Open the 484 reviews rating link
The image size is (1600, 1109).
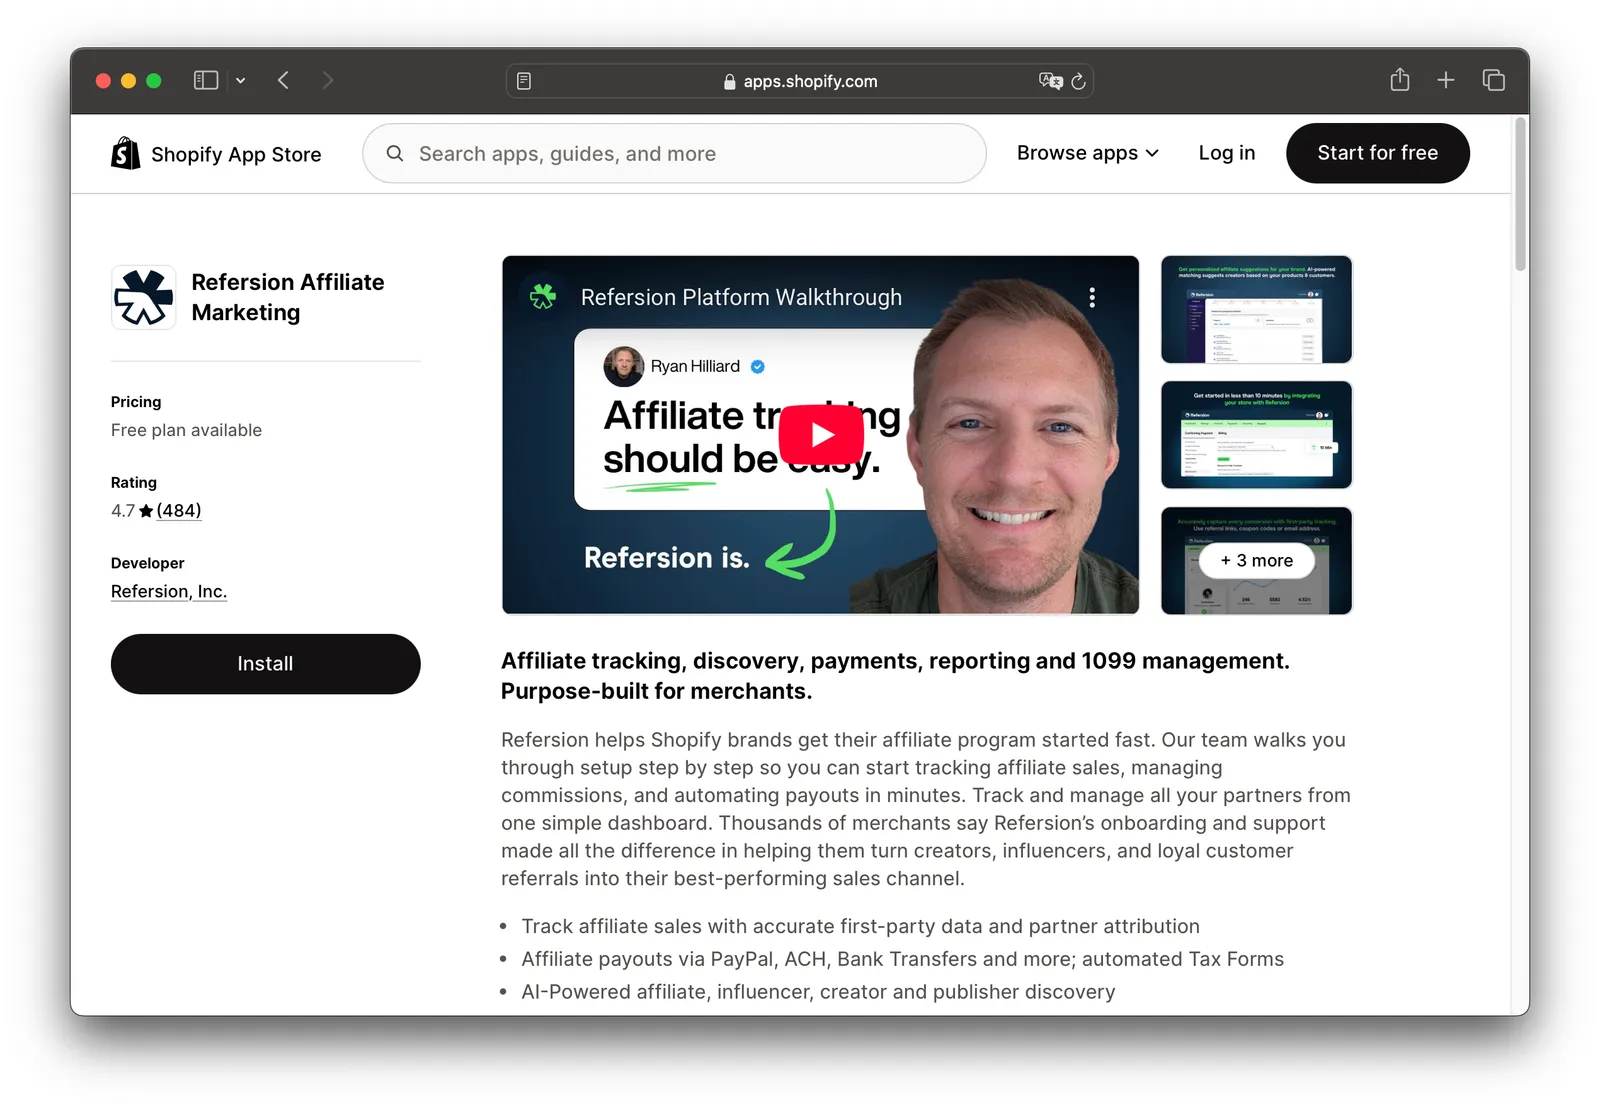point(179,510)
